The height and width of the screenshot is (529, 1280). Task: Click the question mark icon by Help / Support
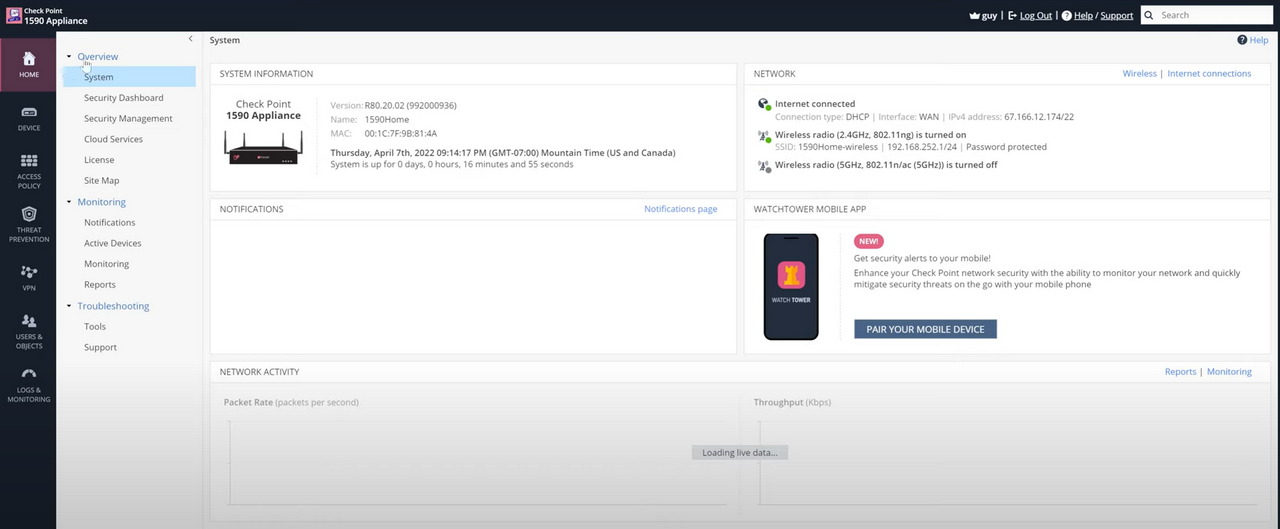point(1066,15)
